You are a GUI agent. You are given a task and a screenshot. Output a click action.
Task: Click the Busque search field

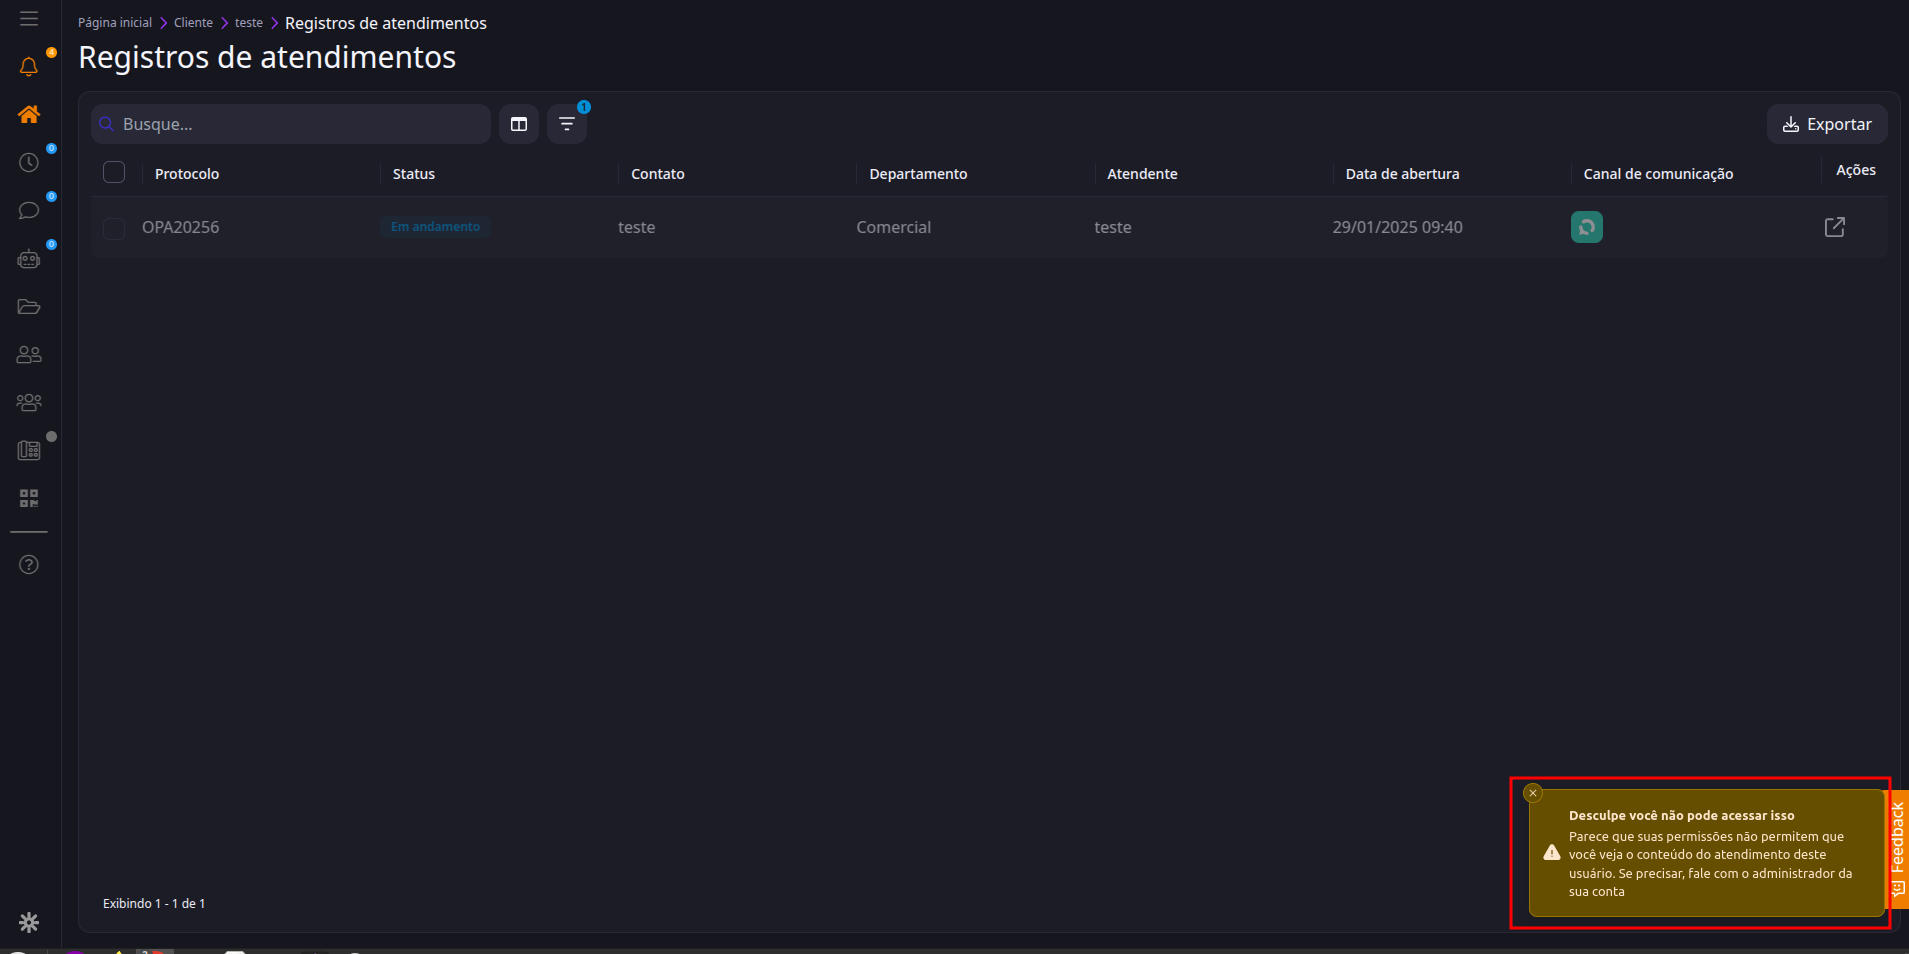click(291, 124)
